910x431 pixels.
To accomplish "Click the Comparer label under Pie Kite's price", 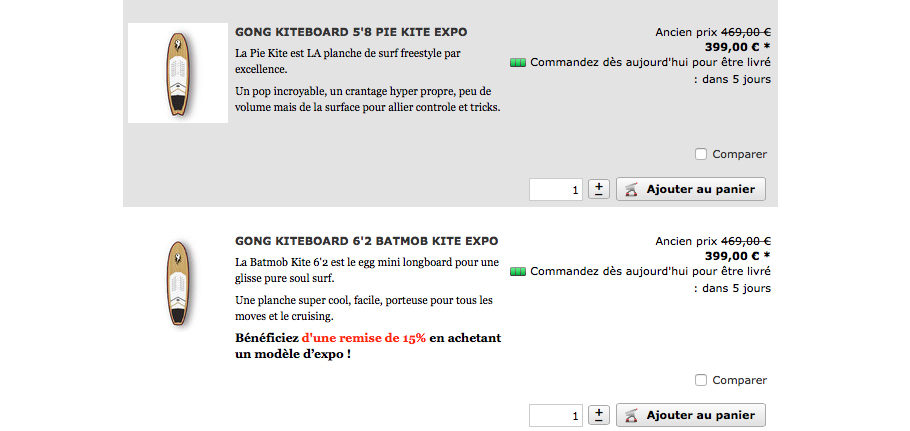I will [x=739, y=154].
